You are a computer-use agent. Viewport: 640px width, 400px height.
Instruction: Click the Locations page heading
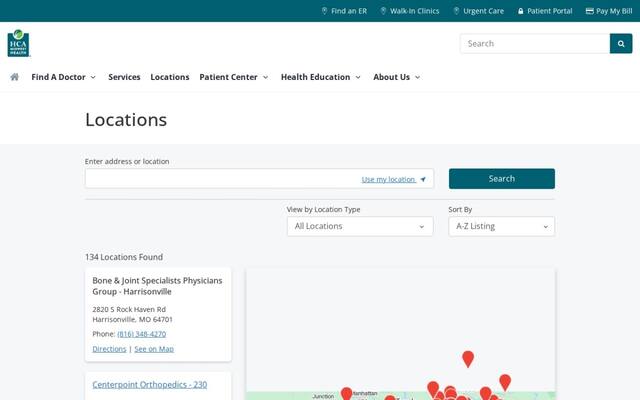[126, 120]
